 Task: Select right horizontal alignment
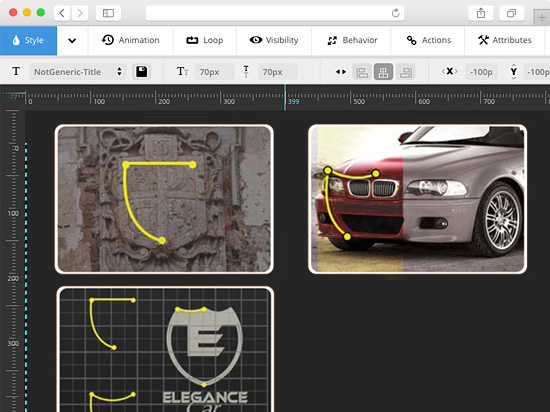(405, 72)
